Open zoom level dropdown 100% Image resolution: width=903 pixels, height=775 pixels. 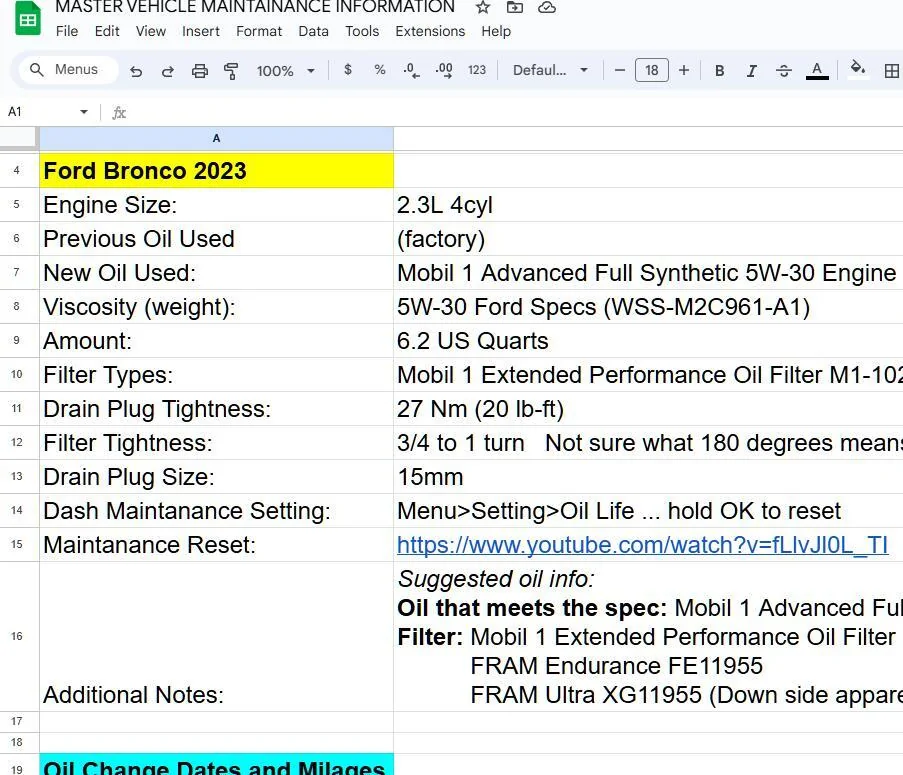(286, 71)
